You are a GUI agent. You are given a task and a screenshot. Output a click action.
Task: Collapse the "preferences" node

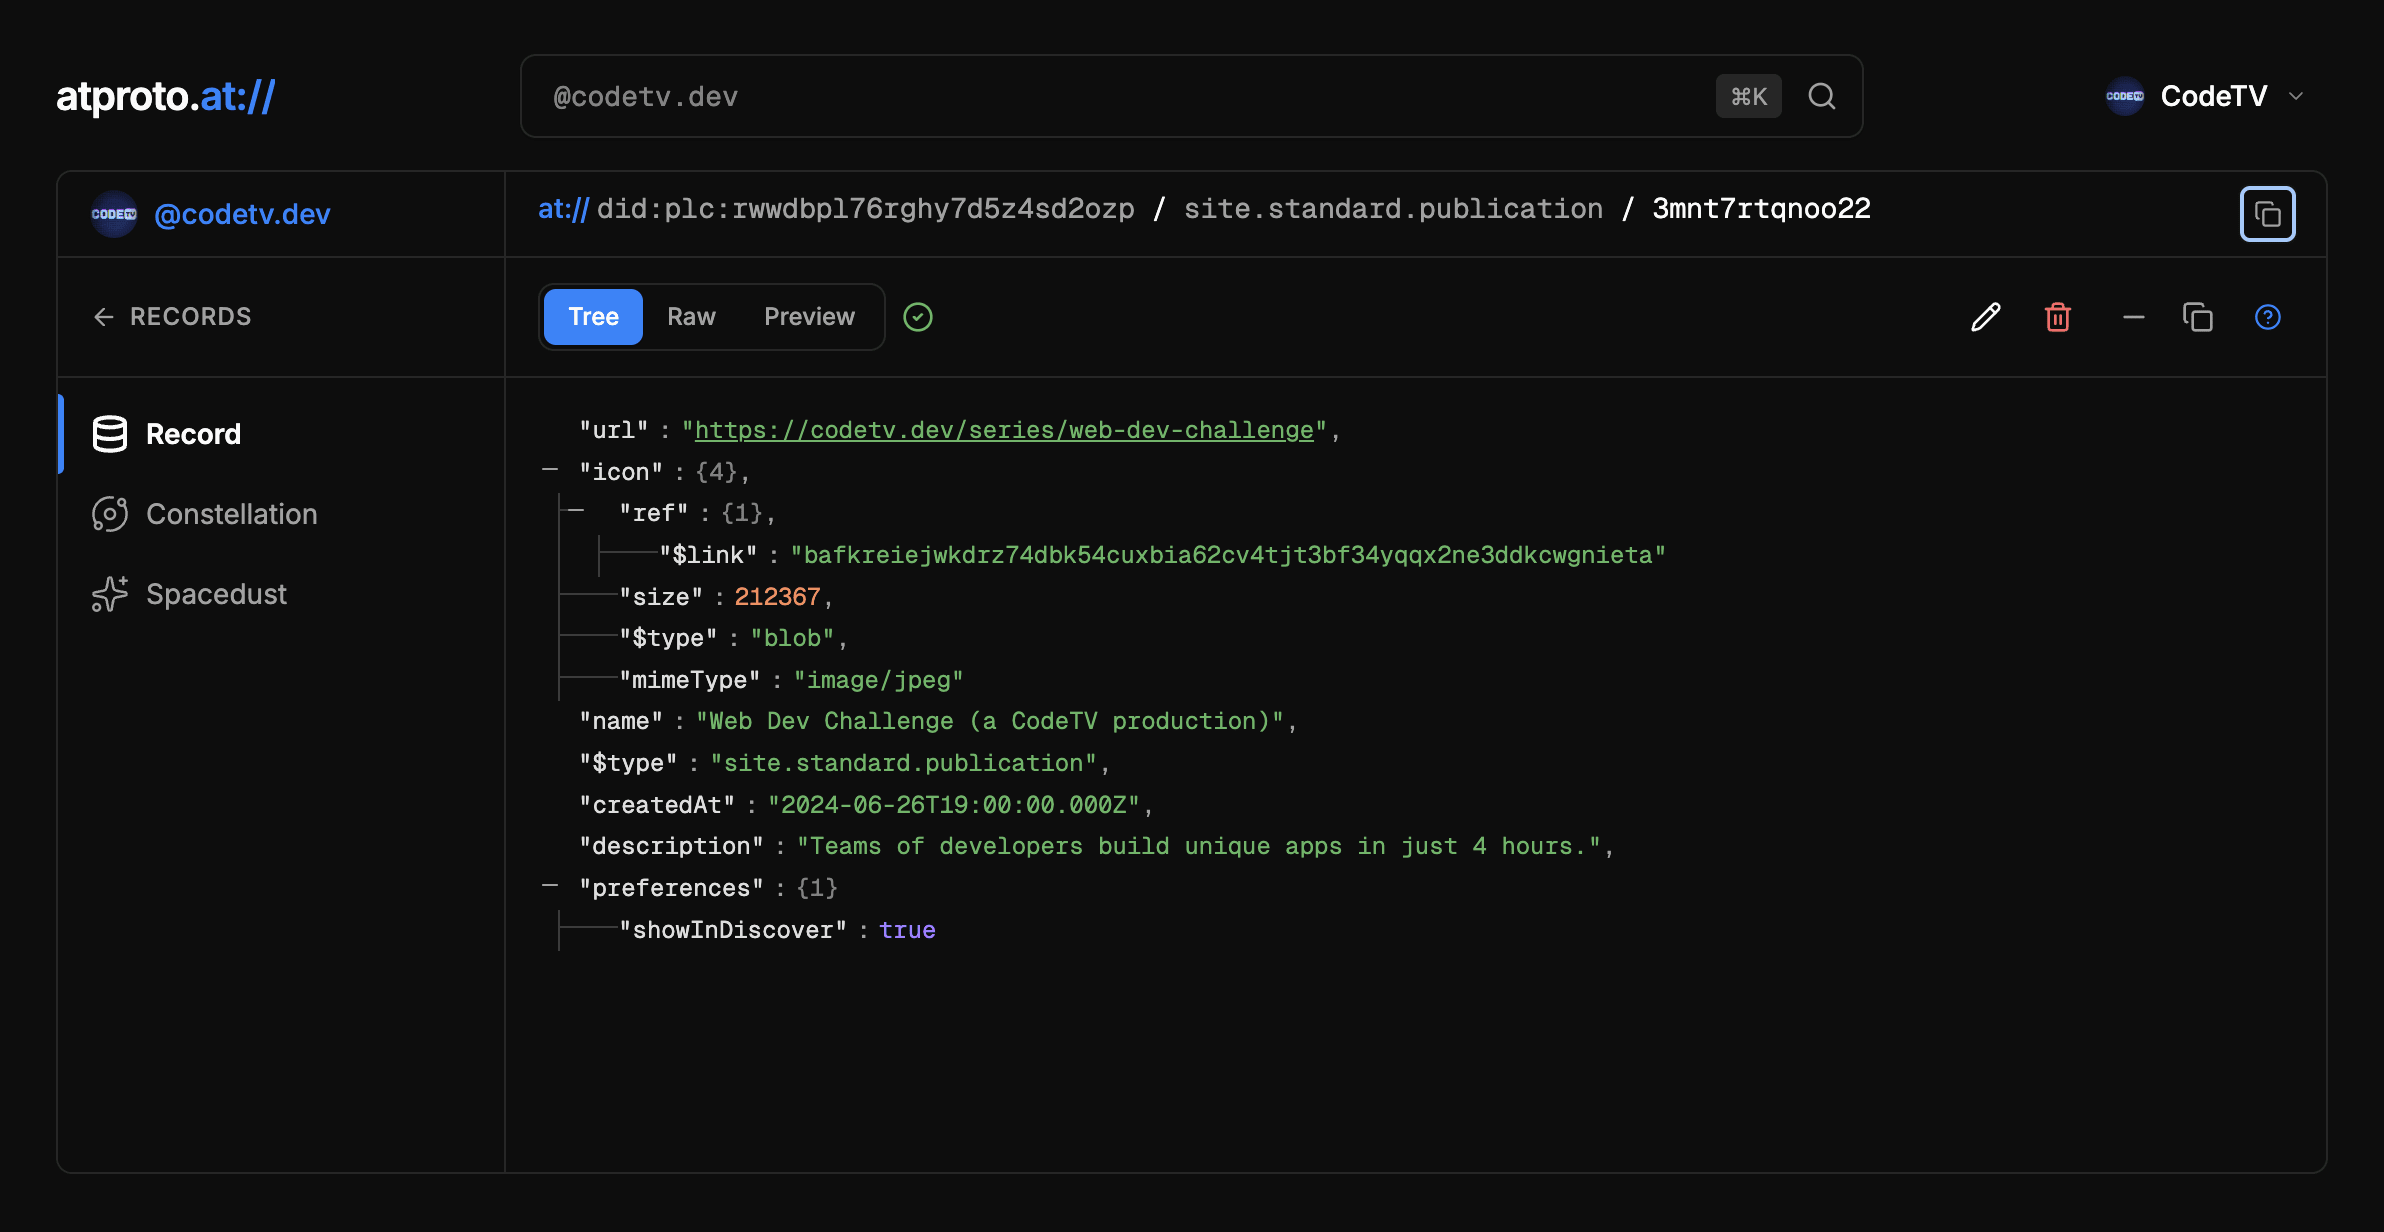(x=550, y=886)
